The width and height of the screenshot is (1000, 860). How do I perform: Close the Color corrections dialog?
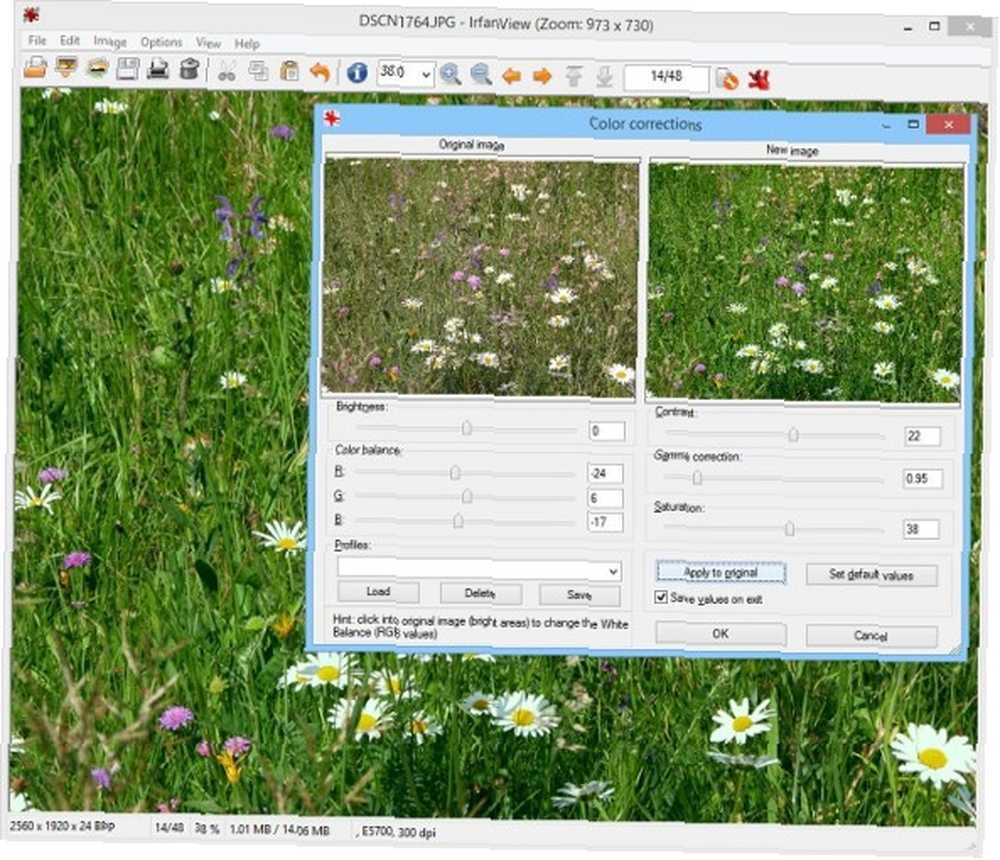point(949,124)
